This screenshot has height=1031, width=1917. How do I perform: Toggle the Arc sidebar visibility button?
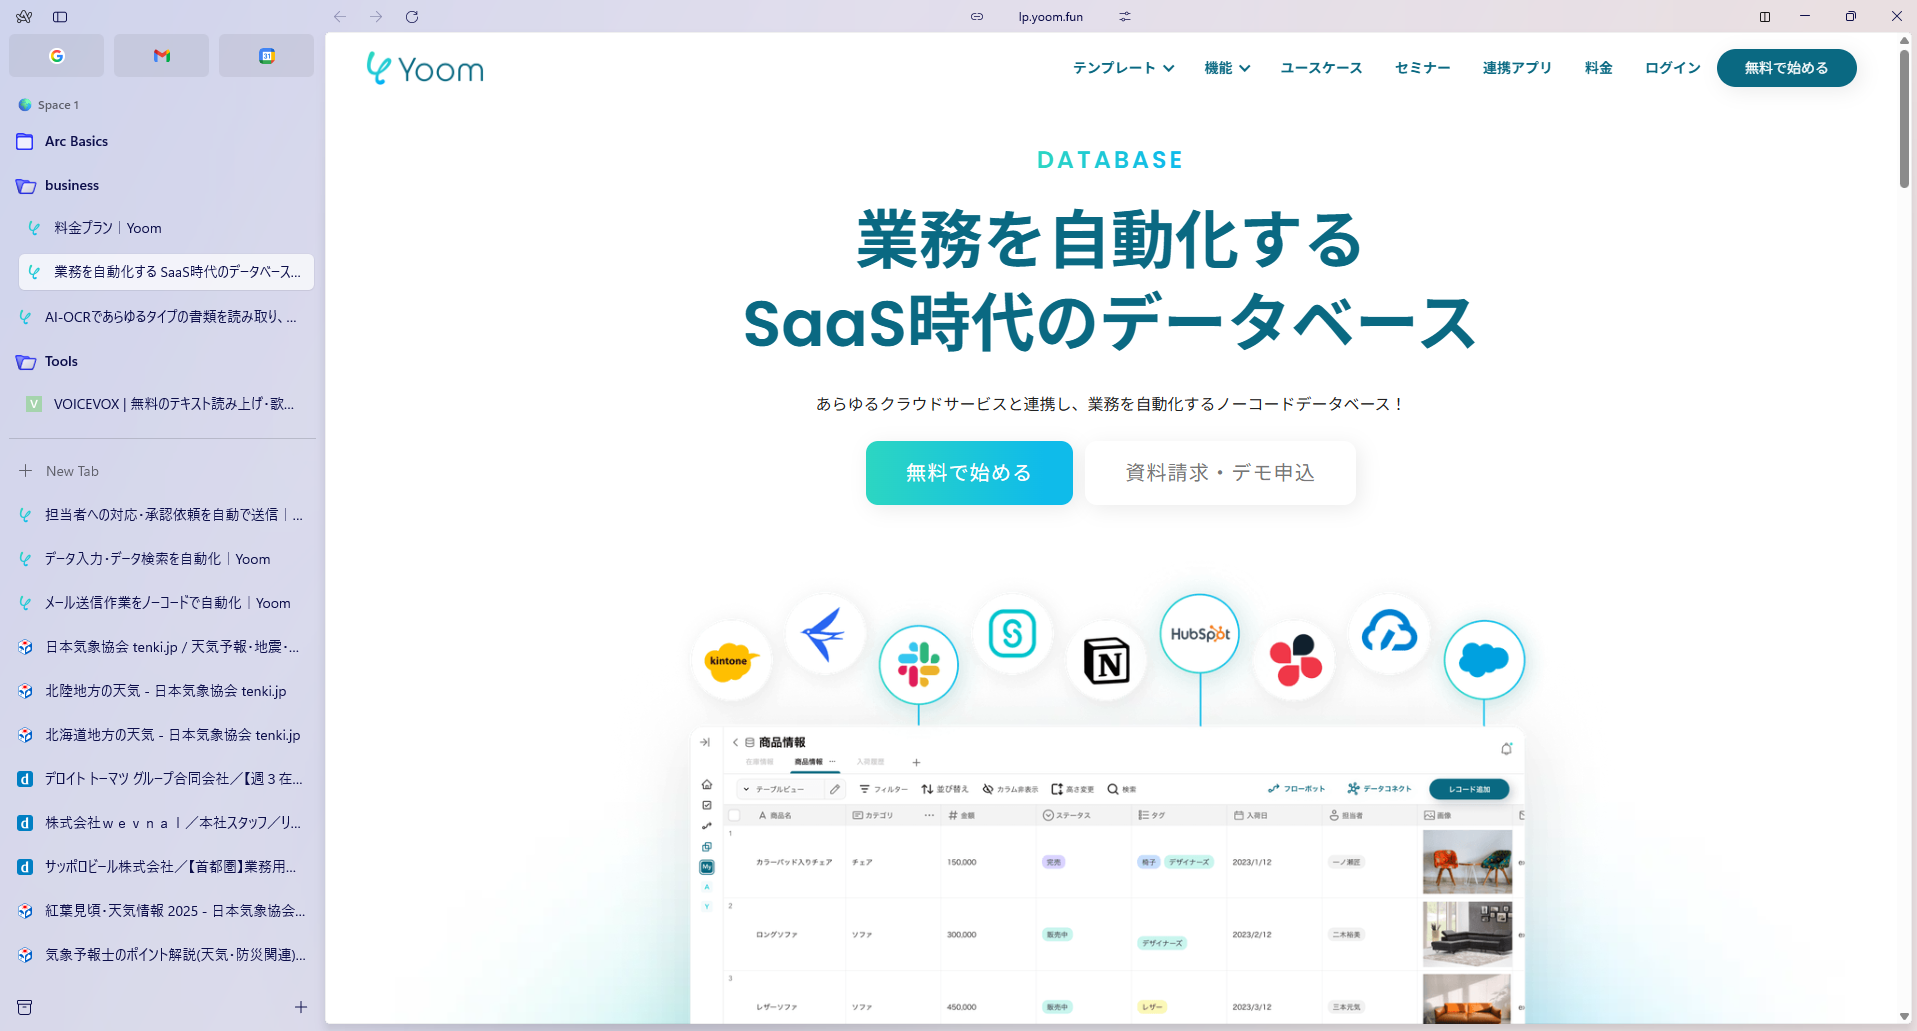tap(60, 16)
